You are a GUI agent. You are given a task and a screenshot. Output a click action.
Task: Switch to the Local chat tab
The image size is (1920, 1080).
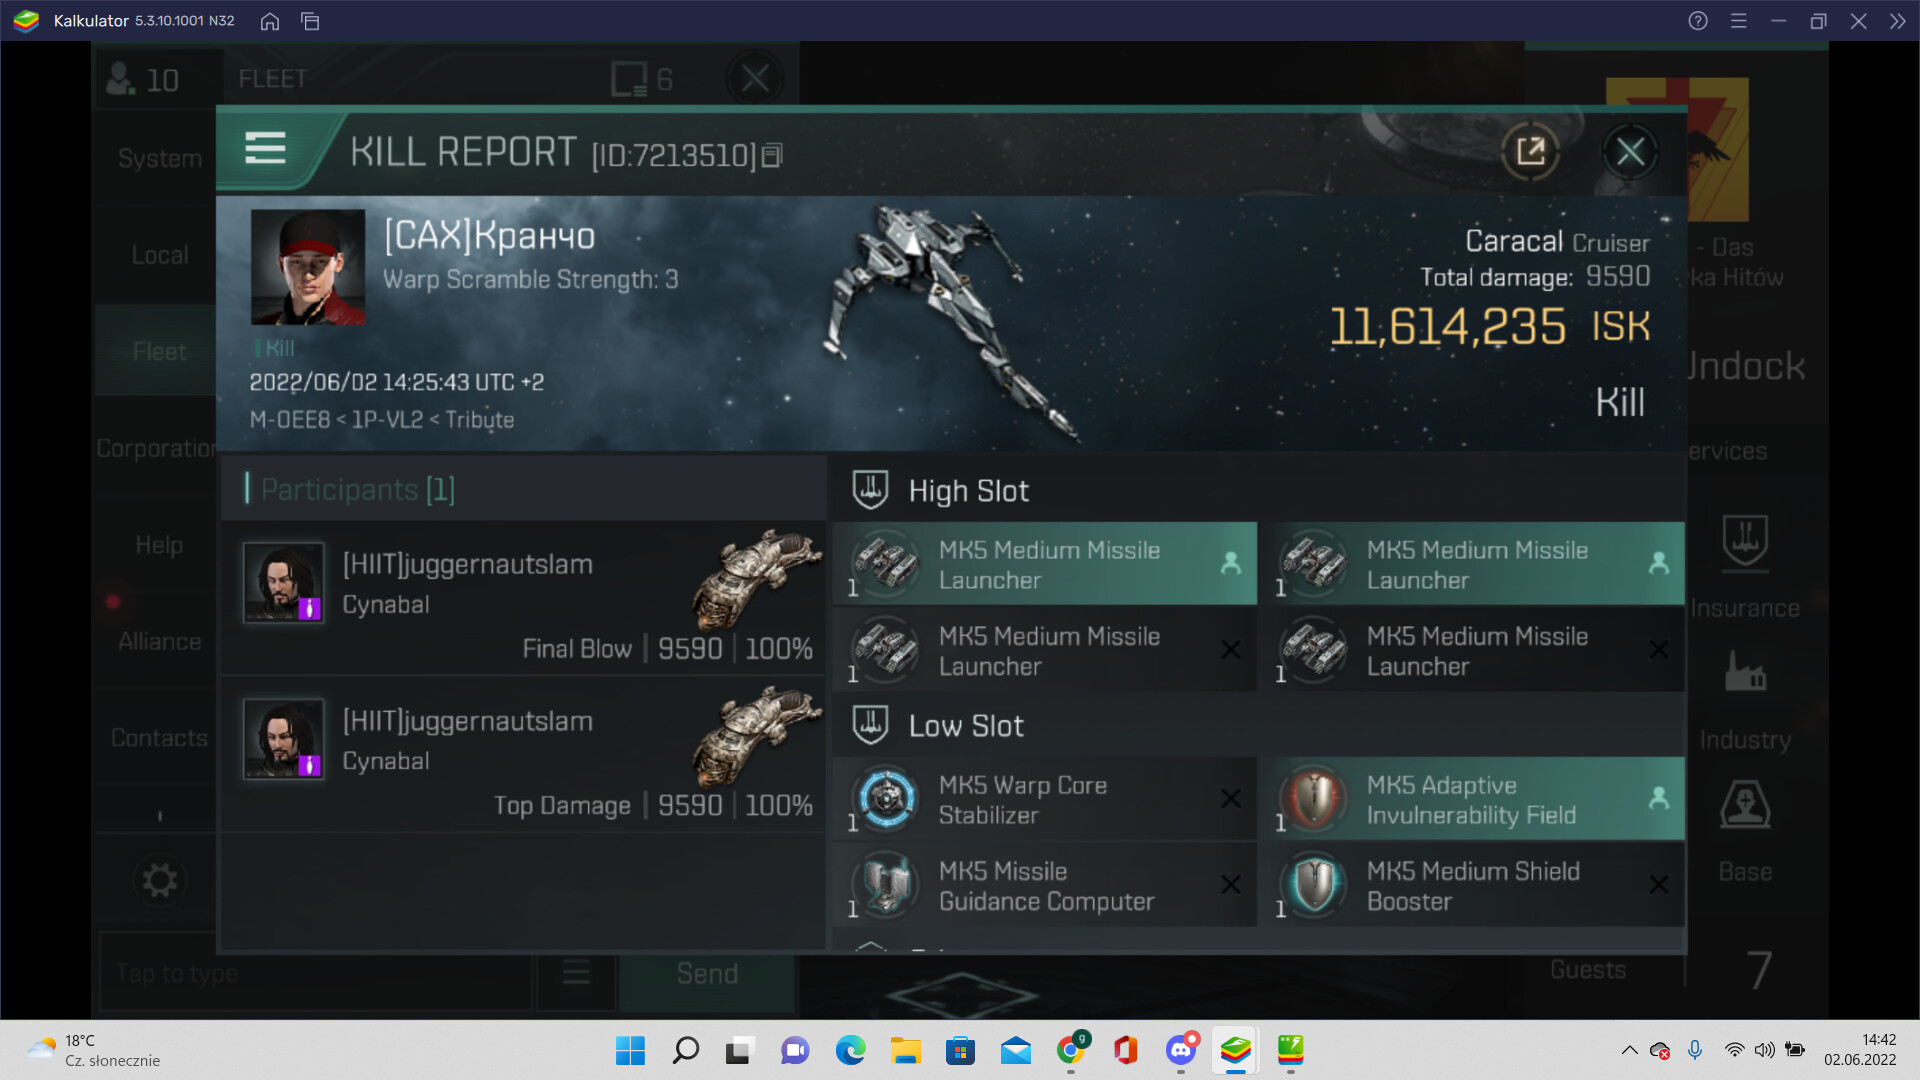click(159, 255)
